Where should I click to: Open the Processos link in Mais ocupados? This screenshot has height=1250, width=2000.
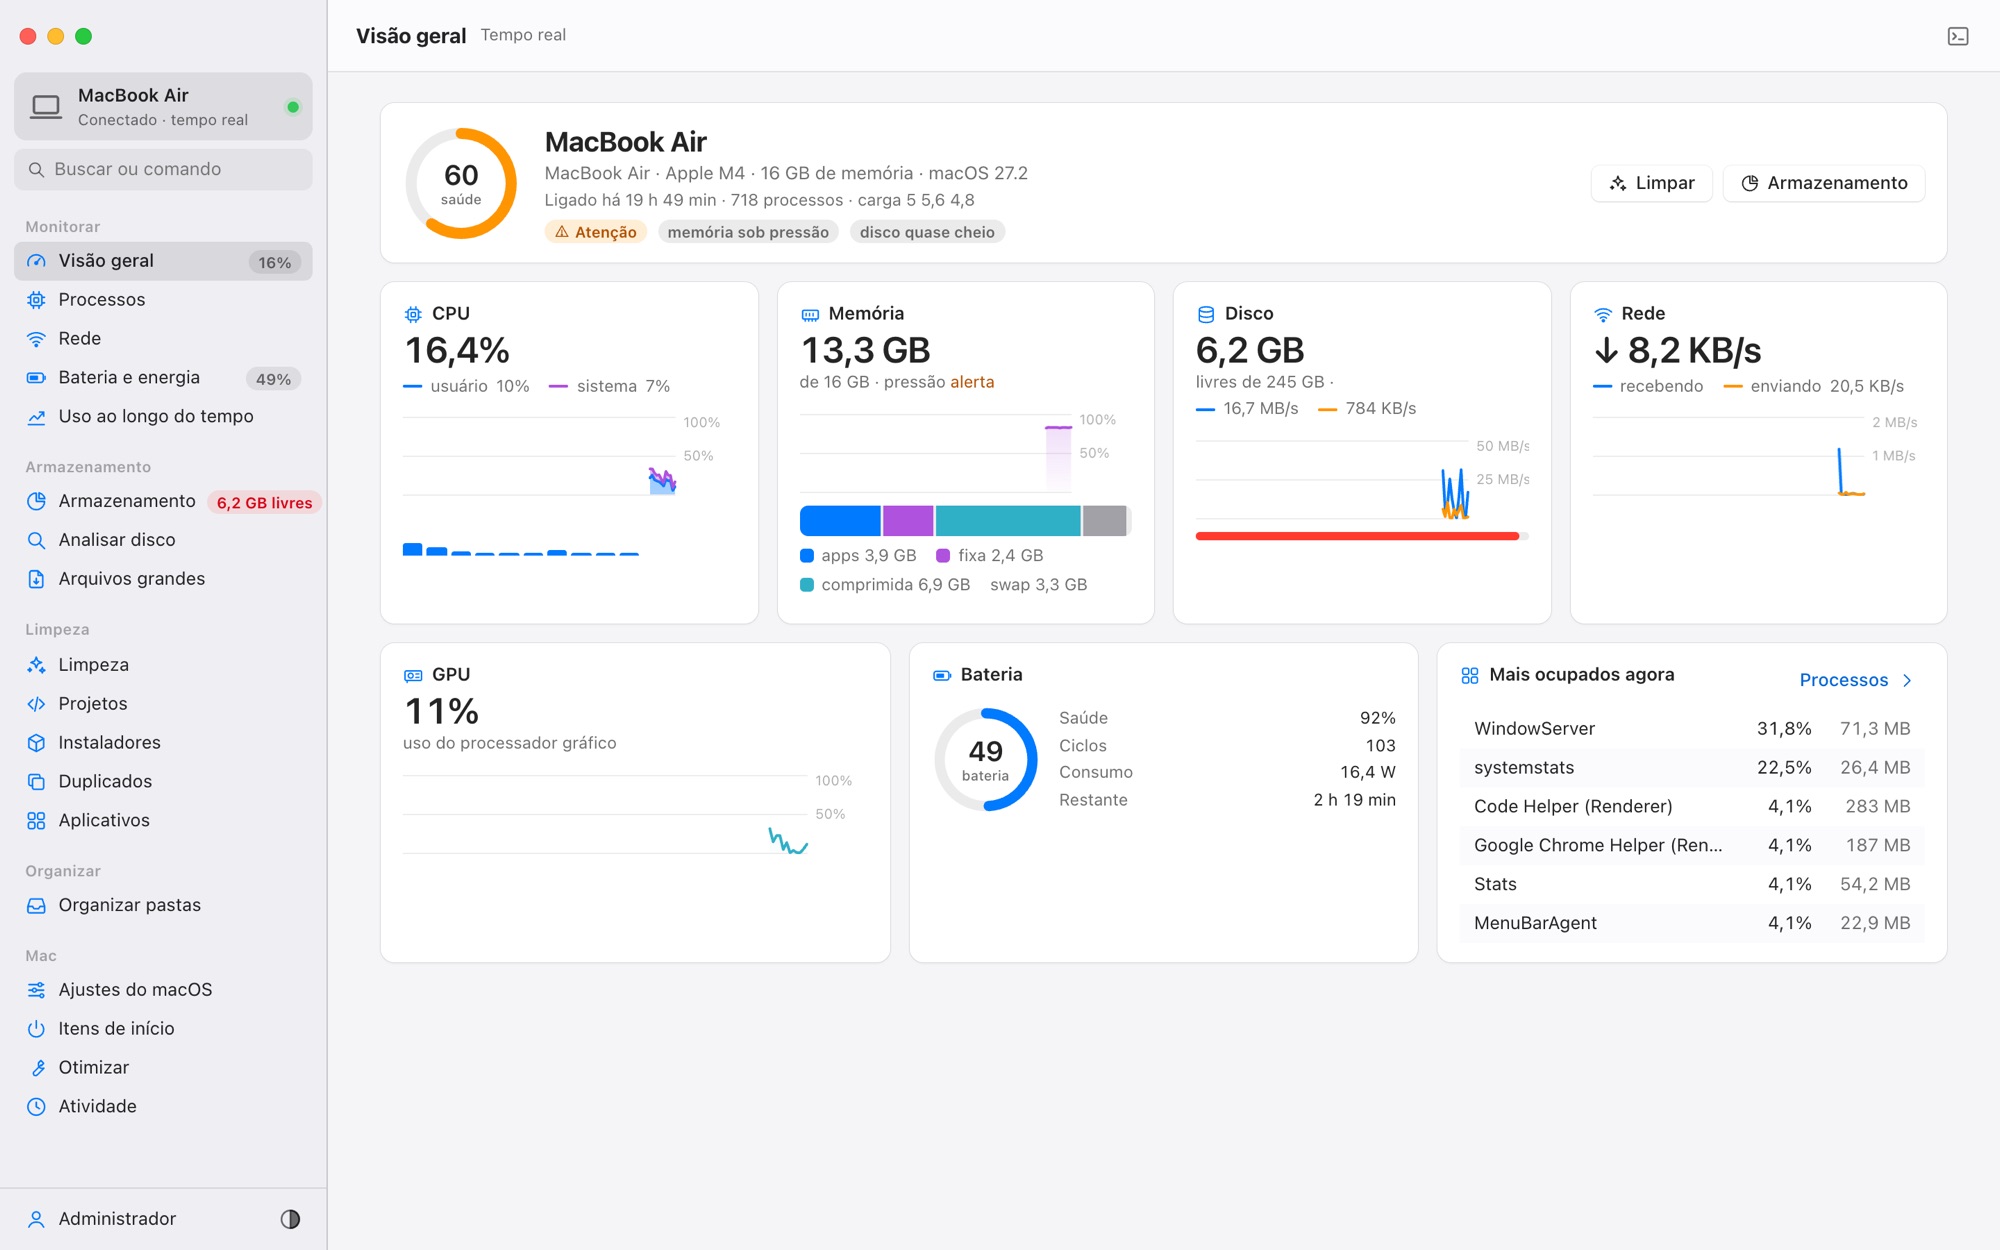[x=1843, y=680]
